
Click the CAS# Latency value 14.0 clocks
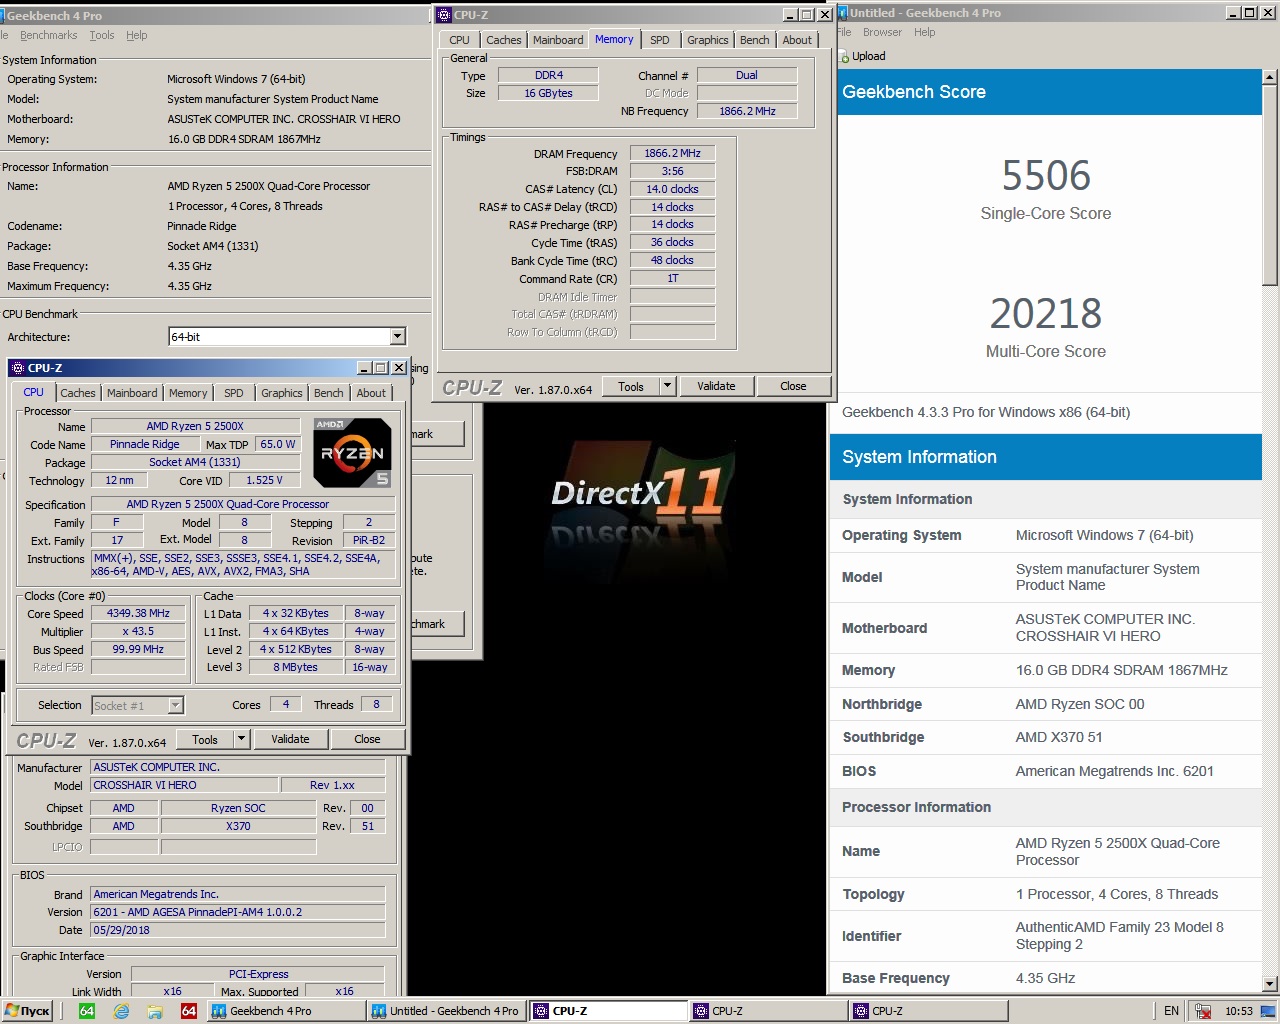(672, 189)
